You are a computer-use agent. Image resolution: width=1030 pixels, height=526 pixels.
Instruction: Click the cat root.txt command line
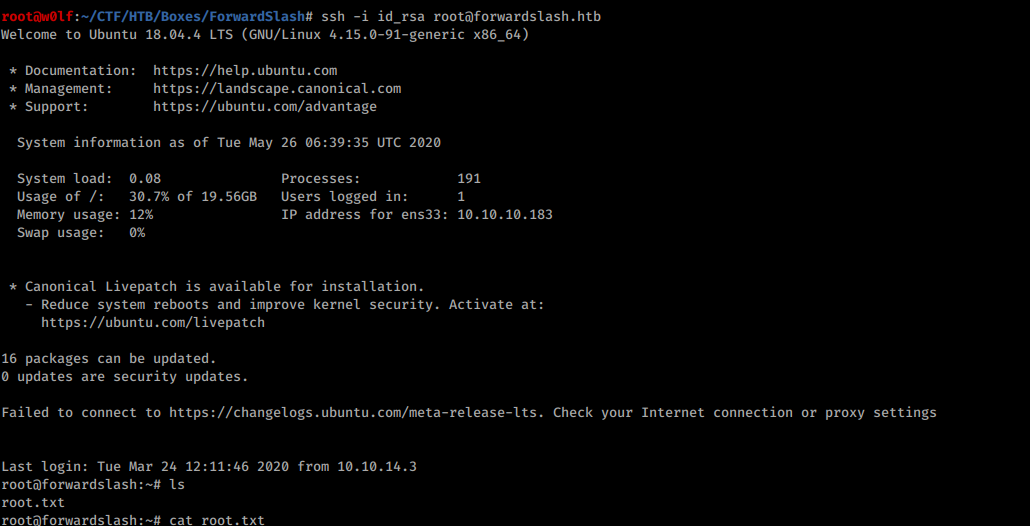click(217, 520)
